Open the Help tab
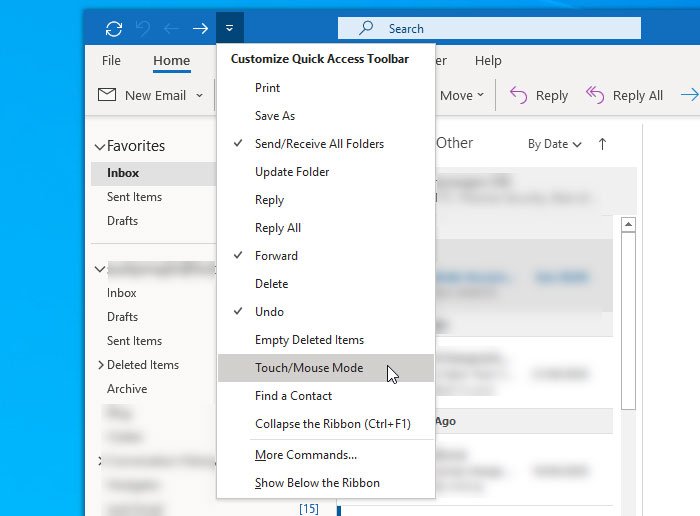Image resolution: width=700 pixels, height=516 pixels. point(488,61)
